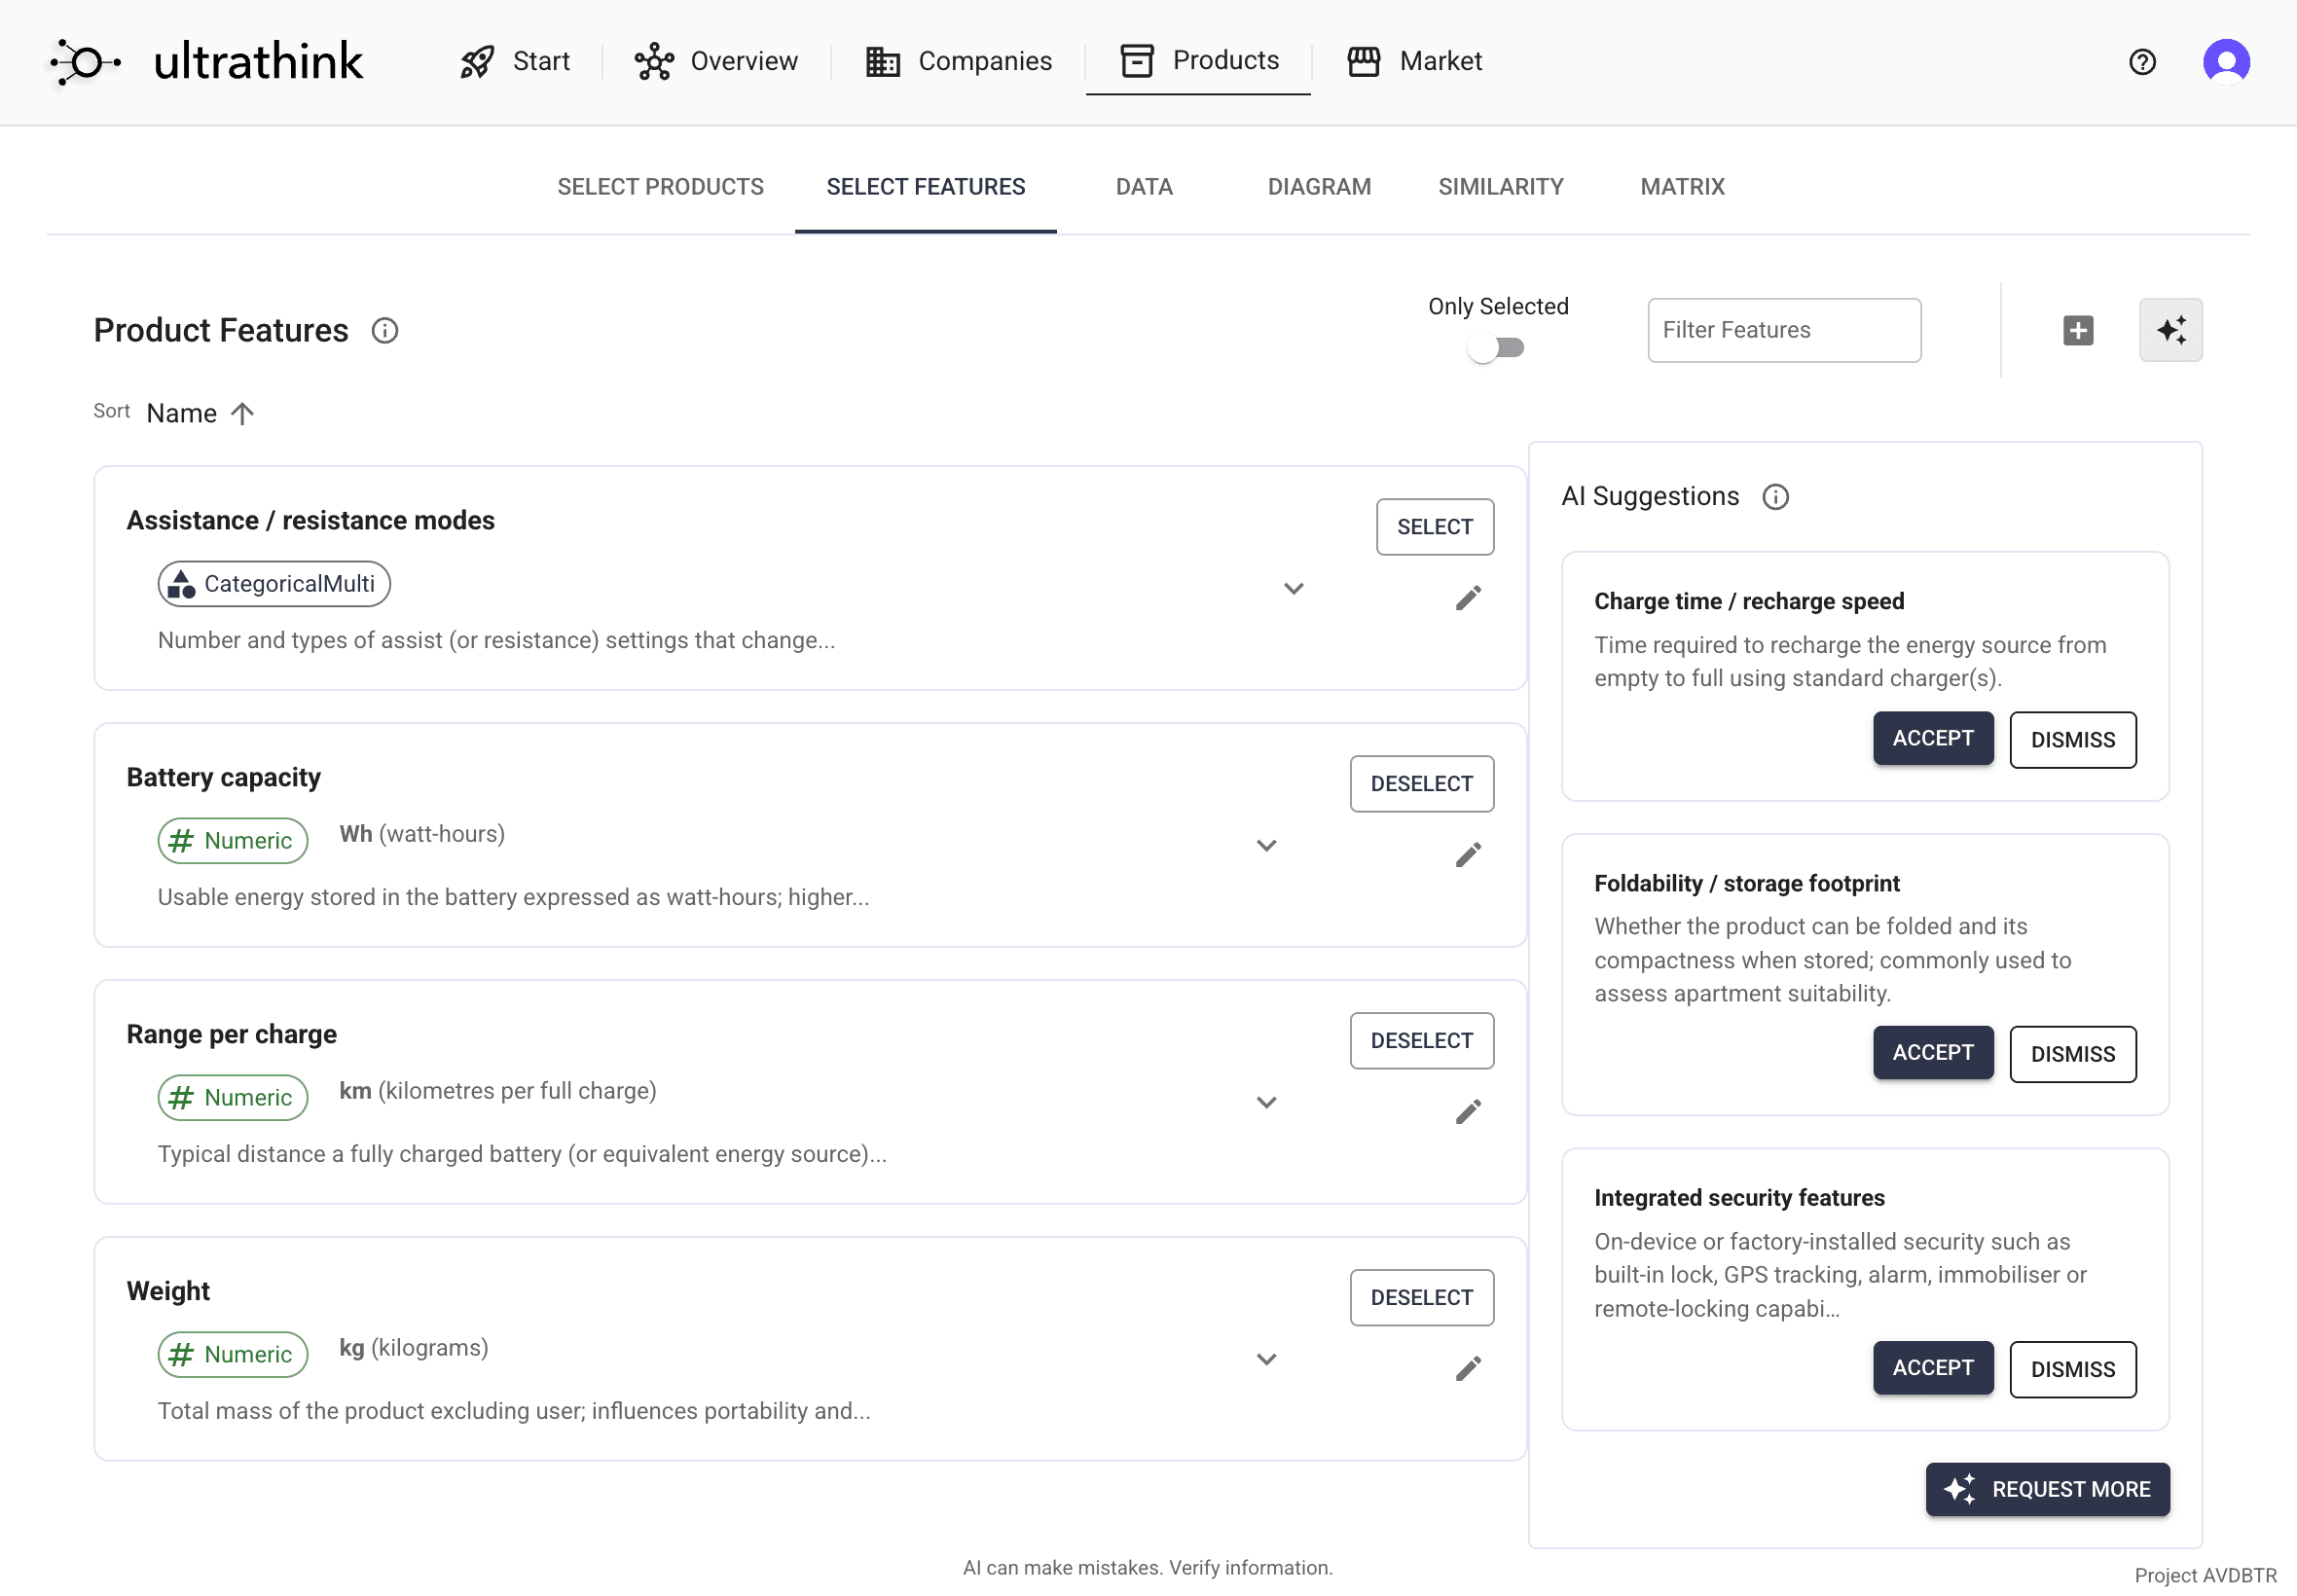Expand the Assistance / resistance modes details
The height and width of the screenshot is (1596, 2297).
point(1293,589)
